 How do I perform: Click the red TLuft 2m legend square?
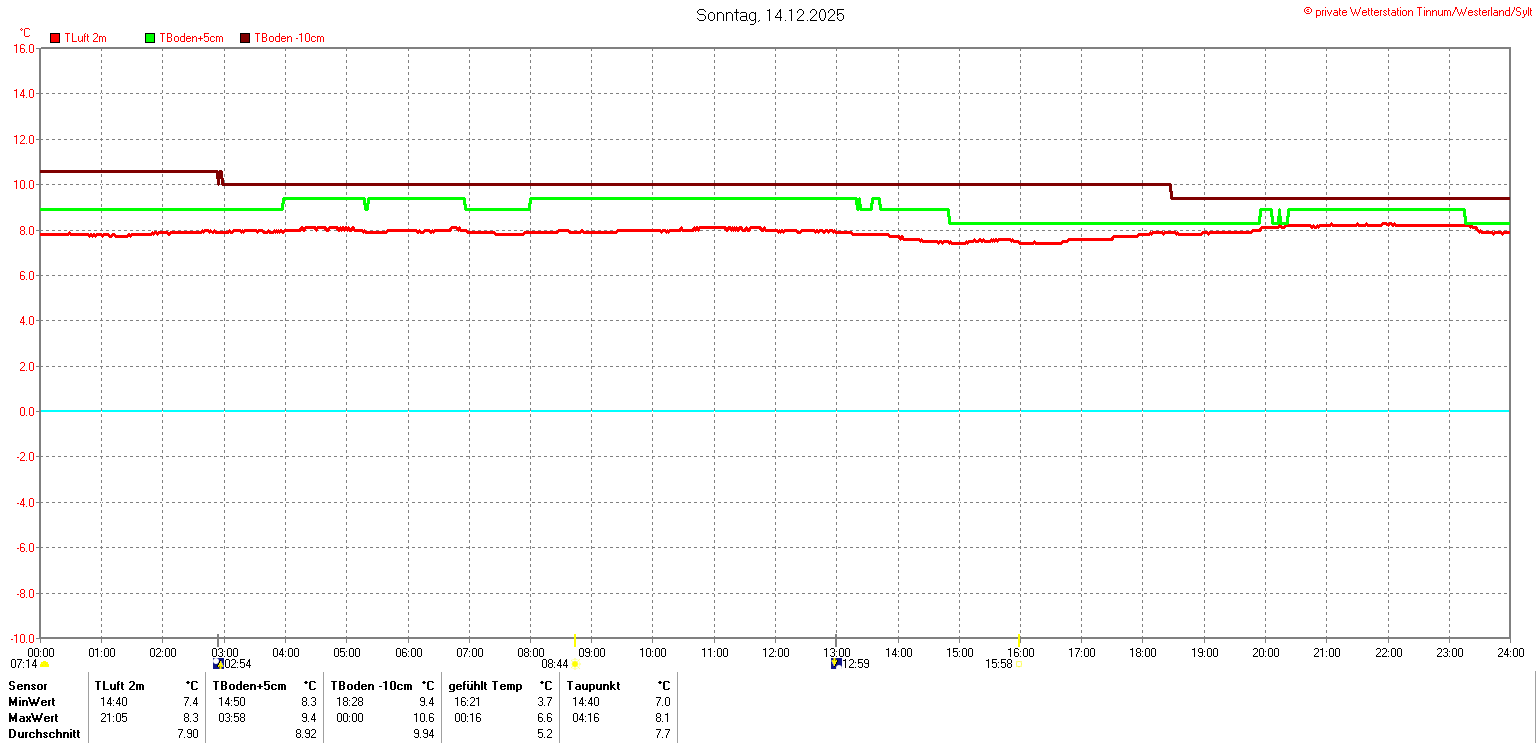[x=55, y=38]
